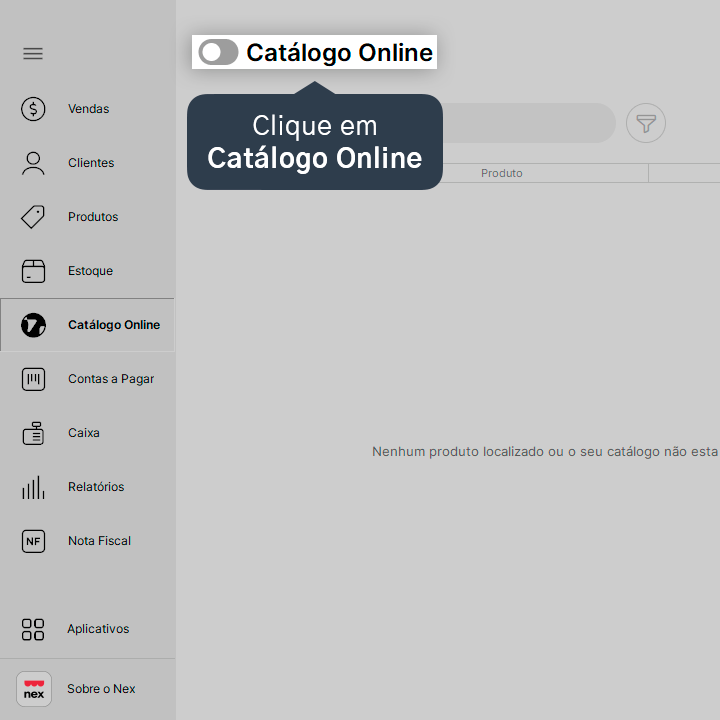Open Produtos from sidebar label

(x=93, y=217)
